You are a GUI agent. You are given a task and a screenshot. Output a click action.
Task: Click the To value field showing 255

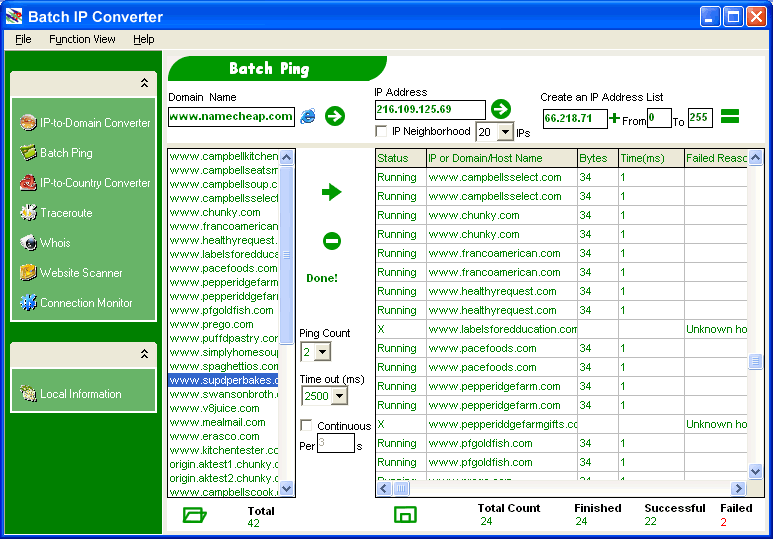700,118
